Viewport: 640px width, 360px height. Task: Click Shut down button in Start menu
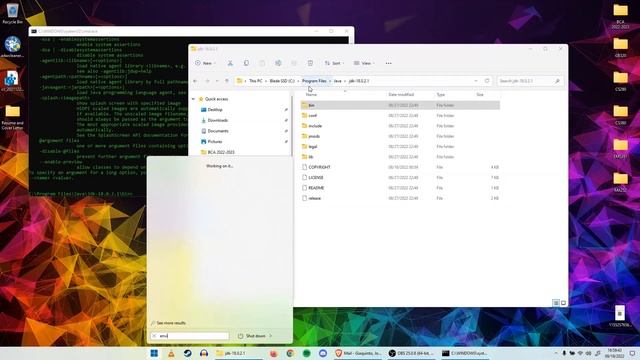252,336
